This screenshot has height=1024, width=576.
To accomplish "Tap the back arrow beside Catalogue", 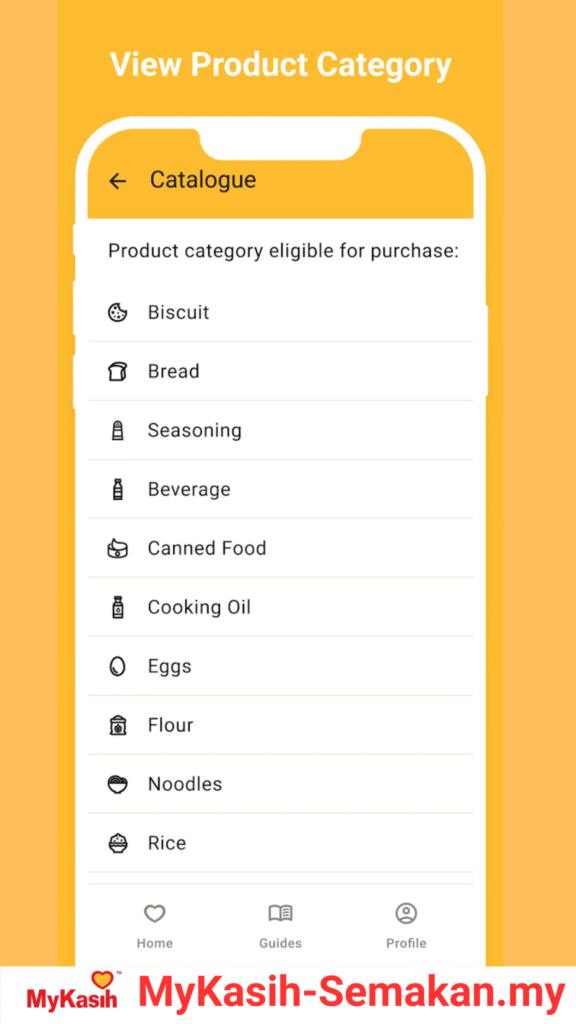I will point(118,181).
